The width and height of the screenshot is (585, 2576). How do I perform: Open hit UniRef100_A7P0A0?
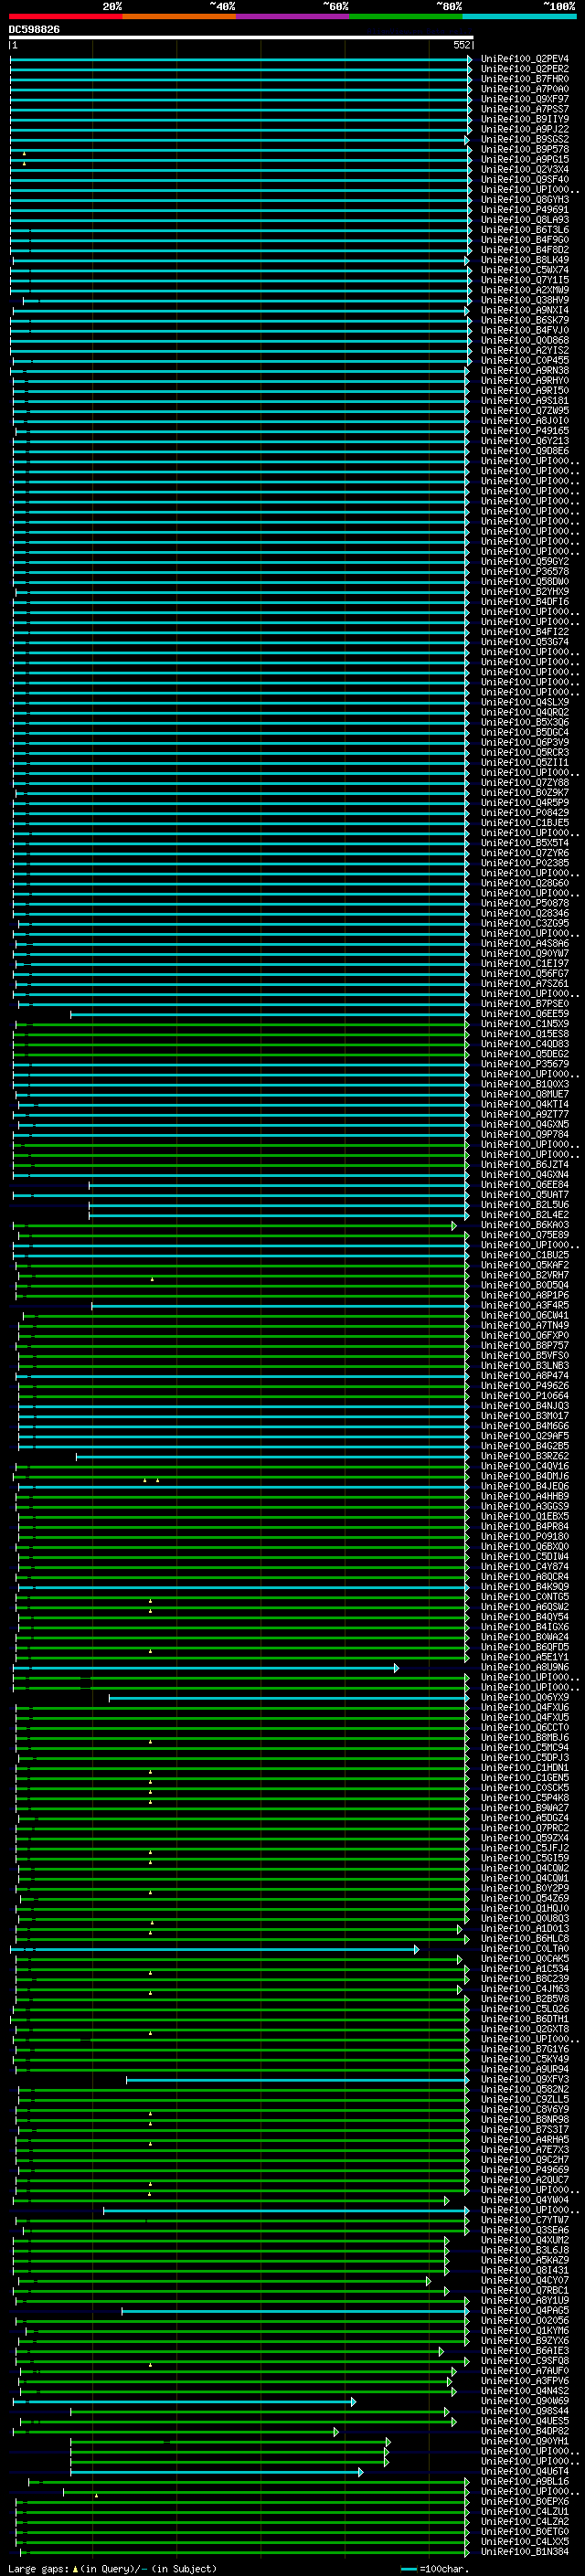525,89
